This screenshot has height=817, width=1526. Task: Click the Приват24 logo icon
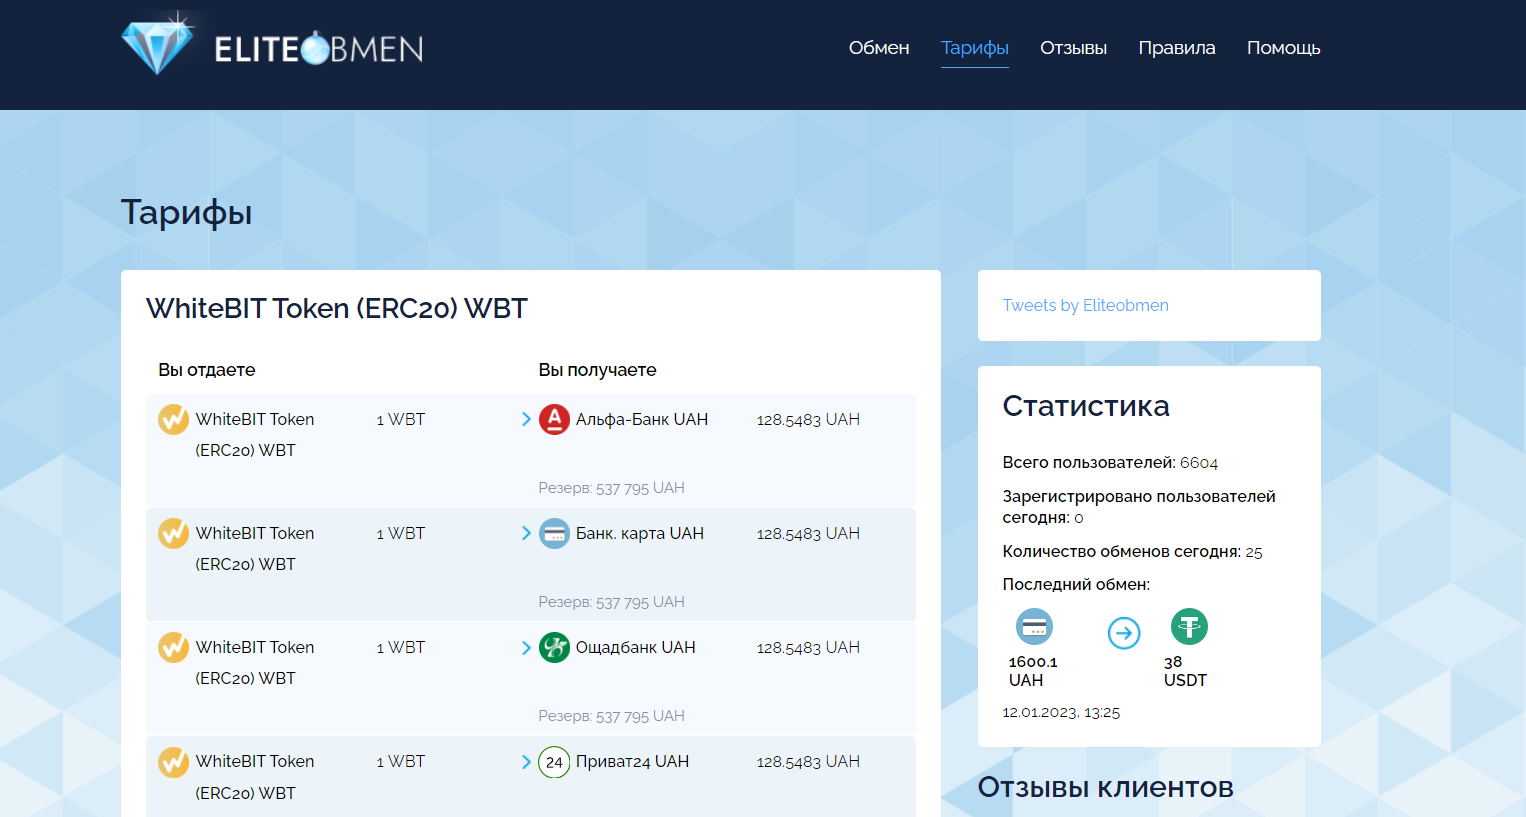click(554, 762)
